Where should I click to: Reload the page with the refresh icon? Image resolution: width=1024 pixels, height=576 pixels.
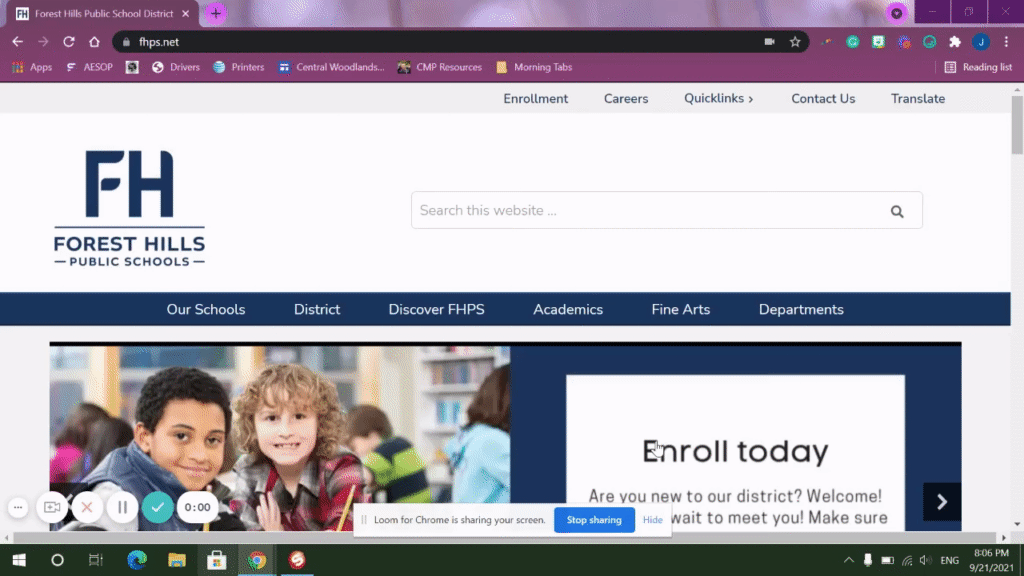(69, 42)
